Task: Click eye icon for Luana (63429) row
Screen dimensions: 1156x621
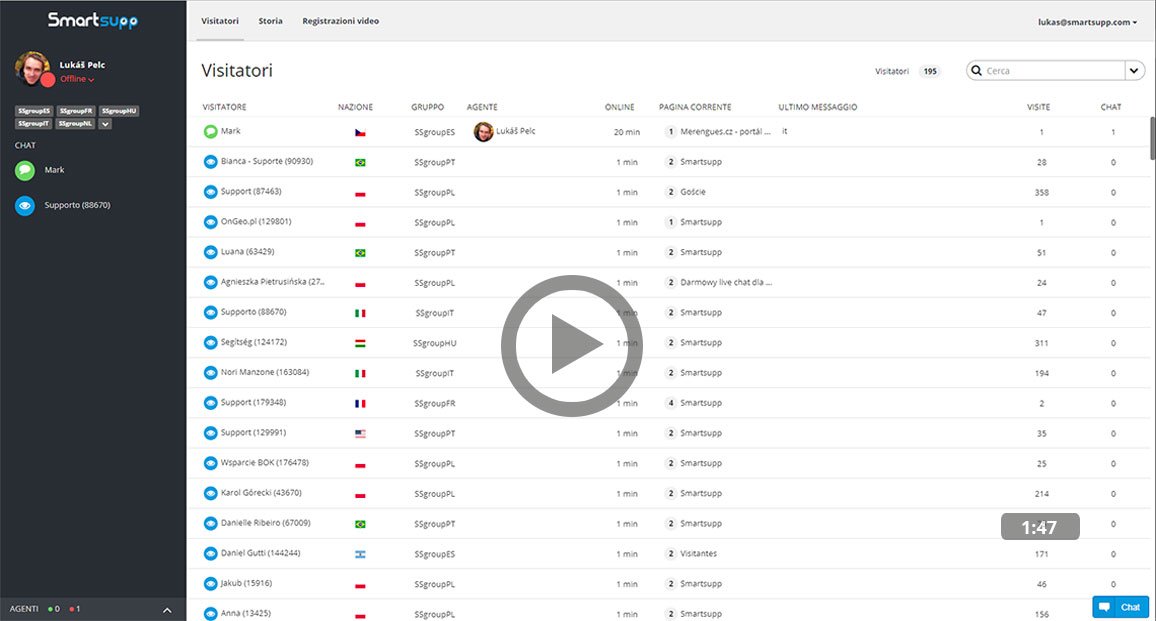Action: (210, 252)
